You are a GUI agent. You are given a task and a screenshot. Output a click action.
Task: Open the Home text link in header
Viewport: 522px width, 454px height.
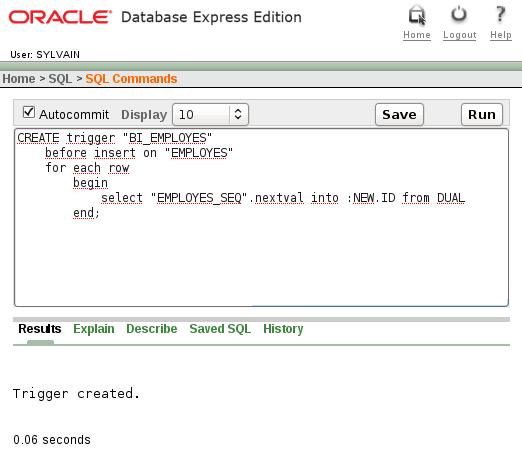coord(417,35)
